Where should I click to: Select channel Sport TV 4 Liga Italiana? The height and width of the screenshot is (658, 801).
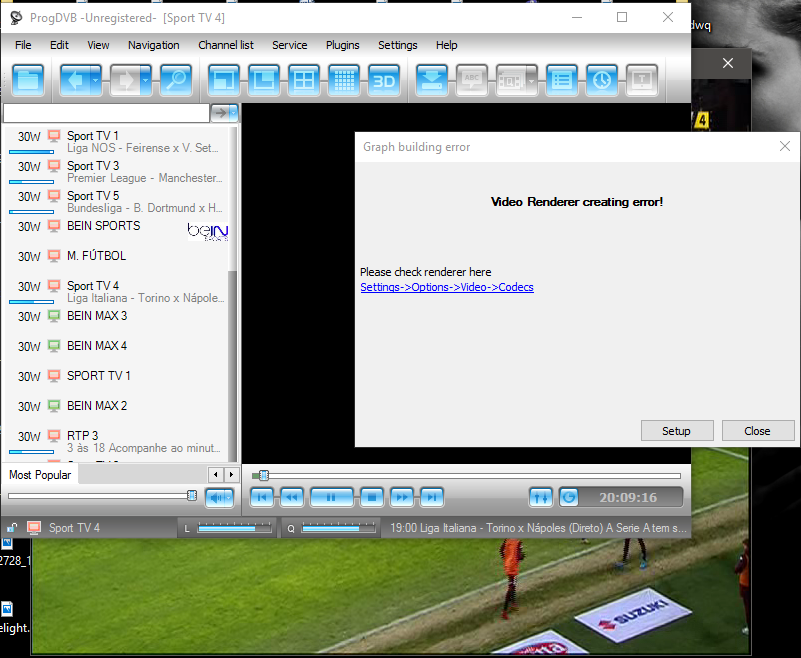point(116,292)
